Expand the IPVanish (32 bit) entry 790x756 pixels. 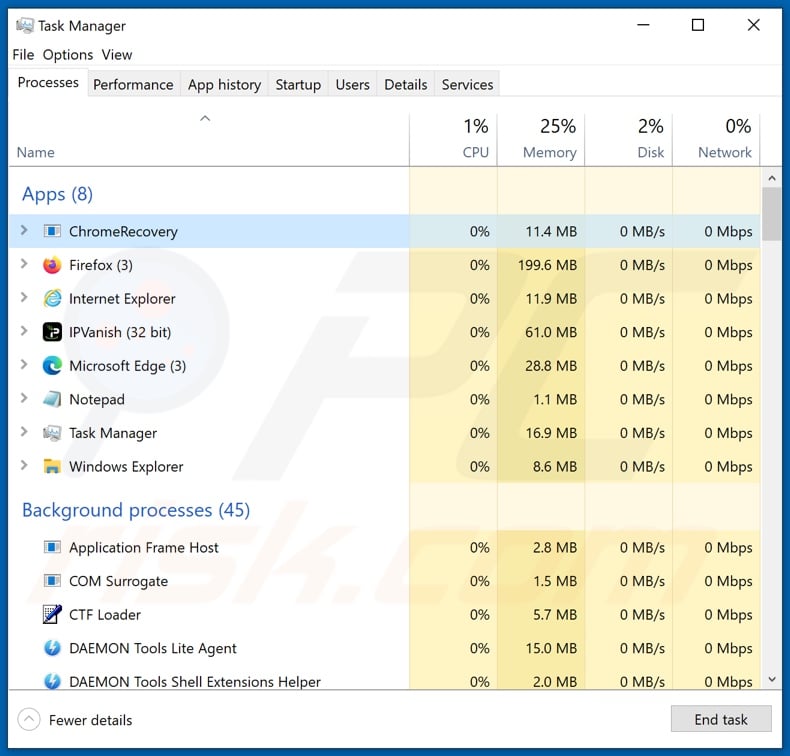click(24, 331)
